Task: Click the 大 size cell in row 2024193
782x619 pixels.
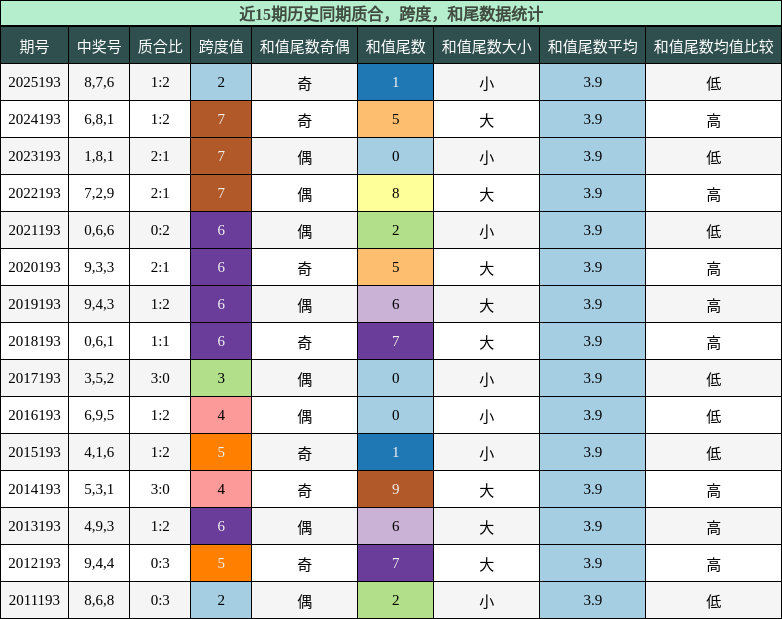Action: coord(486,120)
